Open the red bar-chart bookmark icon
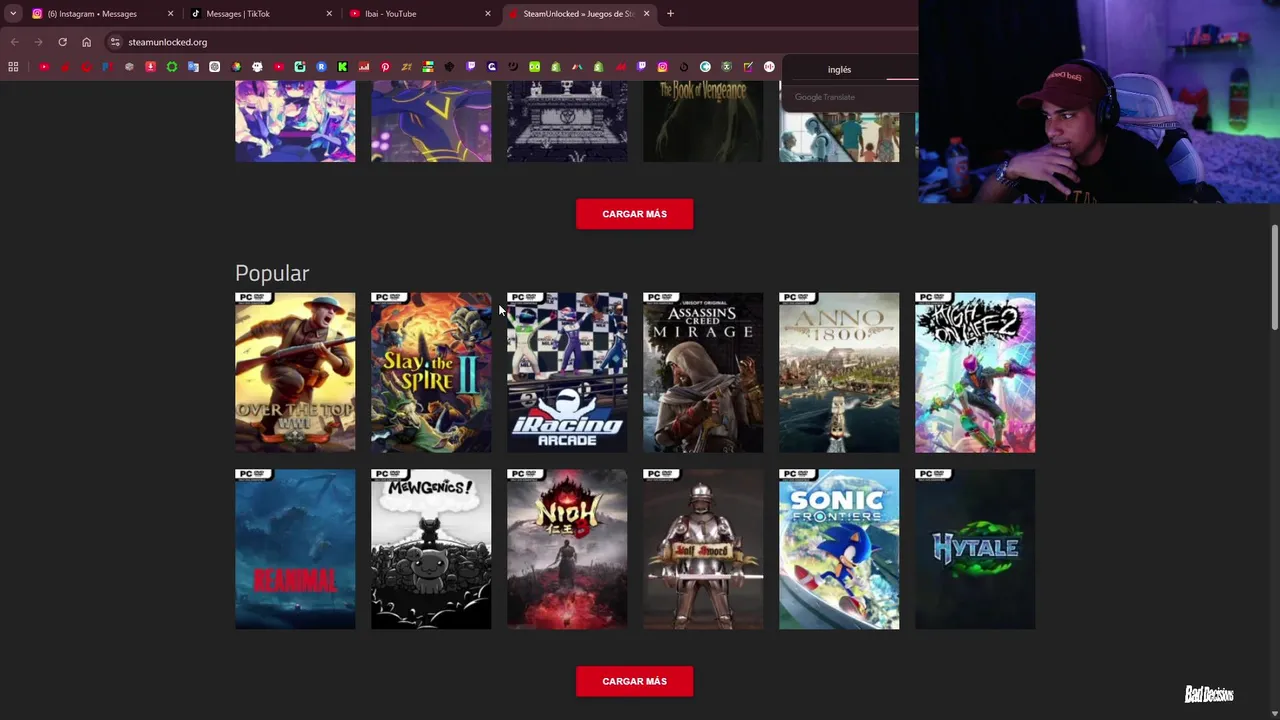This screenshot has width=1280, height=720. coord(364,67)
